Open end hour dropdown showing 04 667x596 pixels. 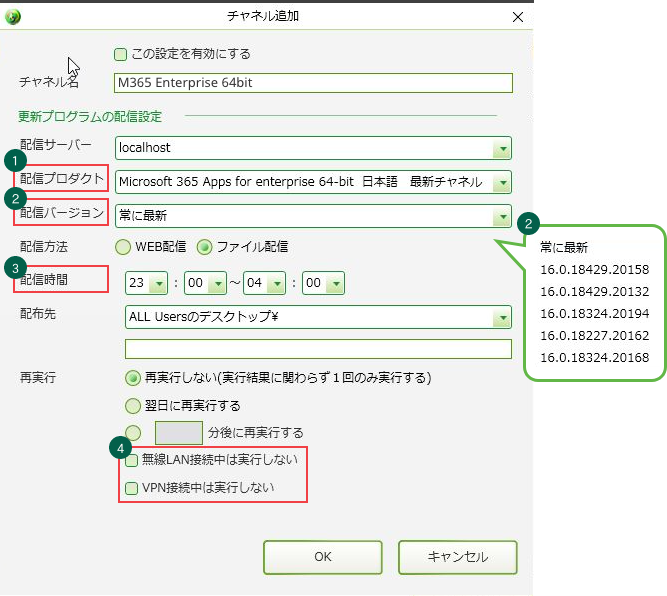point(264,283)
